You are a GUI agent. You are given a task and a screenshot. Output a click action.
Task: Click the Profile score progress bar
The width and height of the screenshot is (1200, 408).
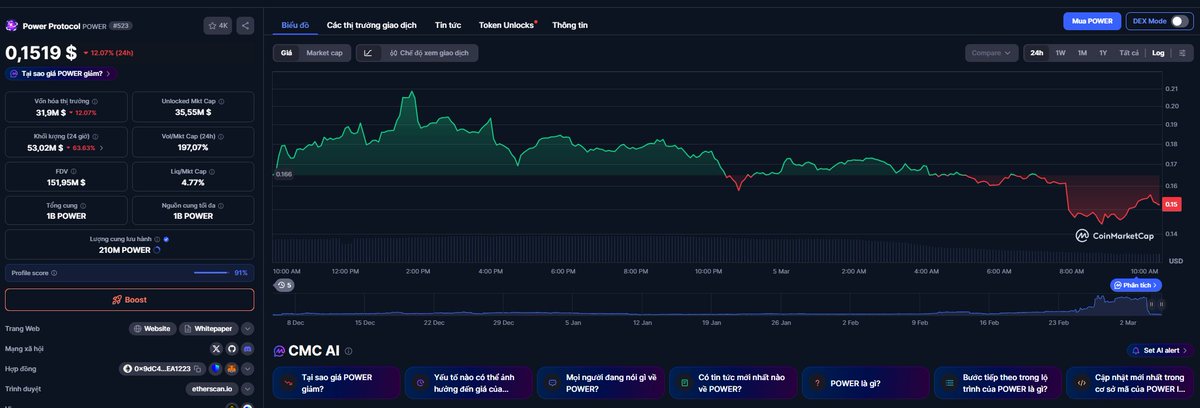click(211, 272)
